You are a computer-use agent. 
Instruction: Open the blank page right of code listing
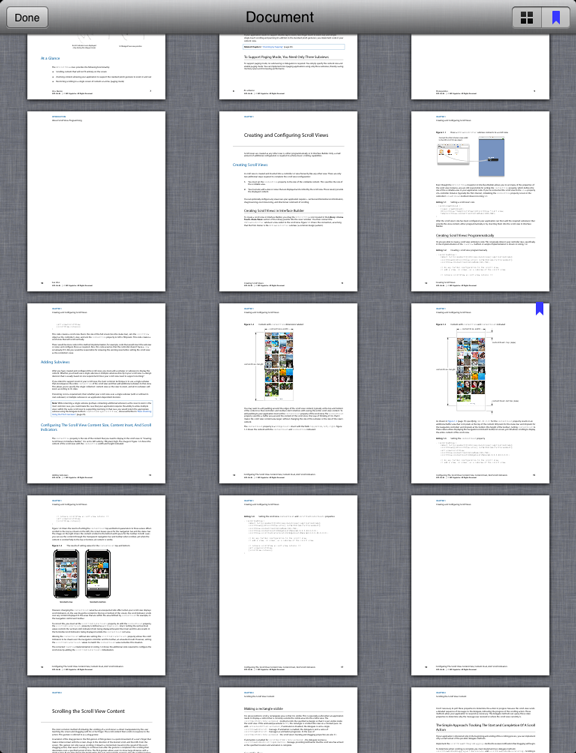tap(480, 585)
